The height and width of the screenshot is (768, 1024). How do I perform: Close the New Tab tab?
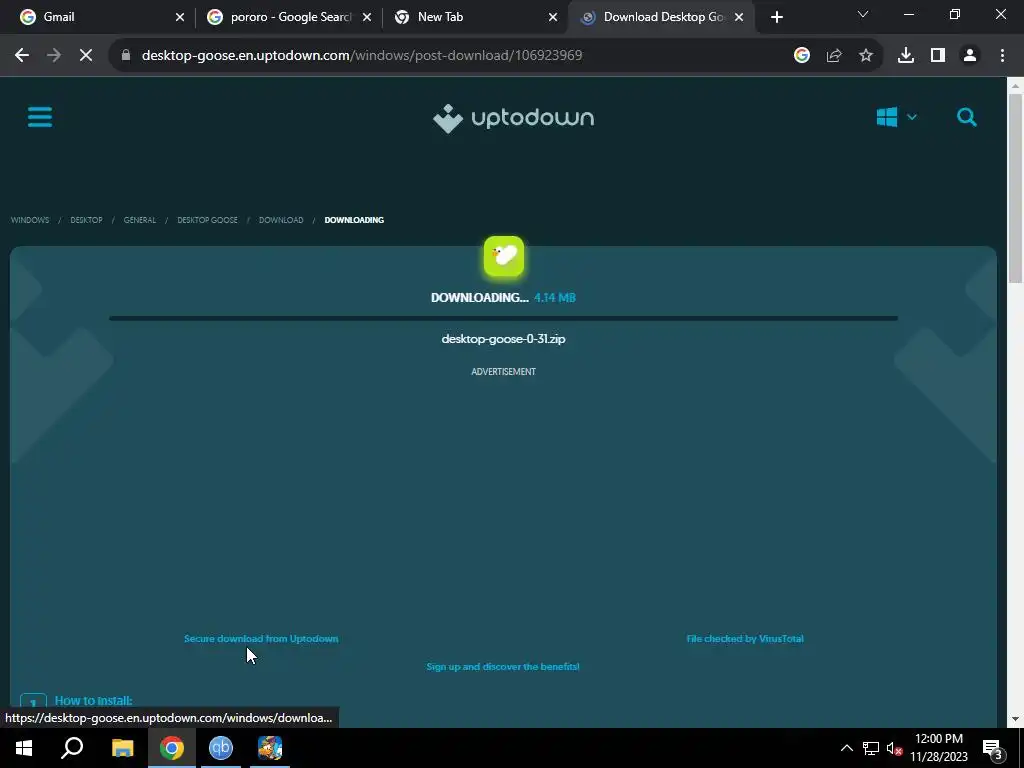[x=552, y=17]
